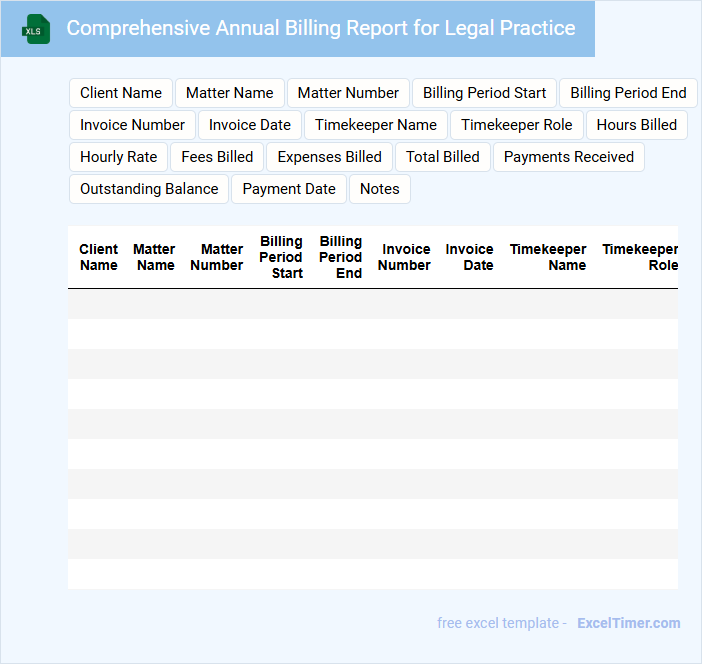Choose the Outstanding Balance tag
702x664 pixels.
click(x=149, y=189)
